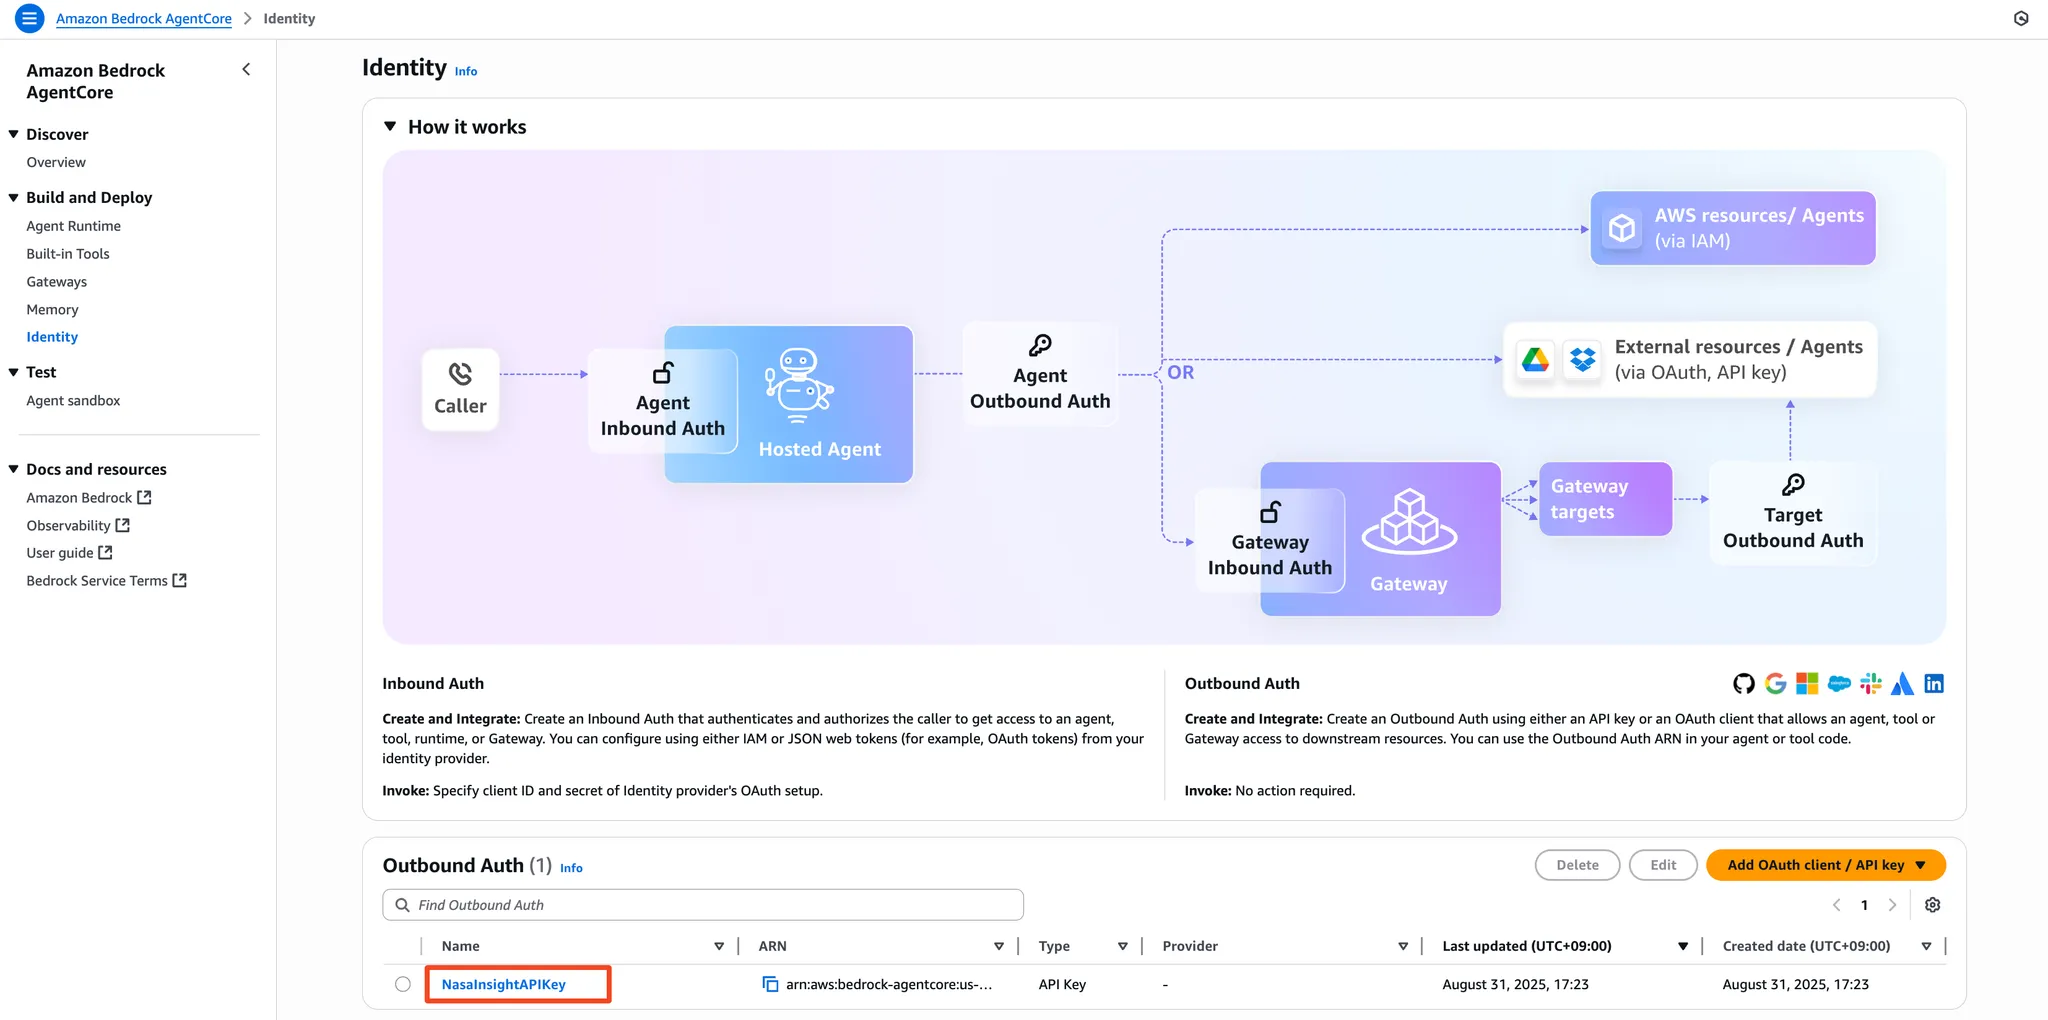The image size is (2048, 1020).
Task: Click the Google provider icon
Action: tap(1776, 684)
